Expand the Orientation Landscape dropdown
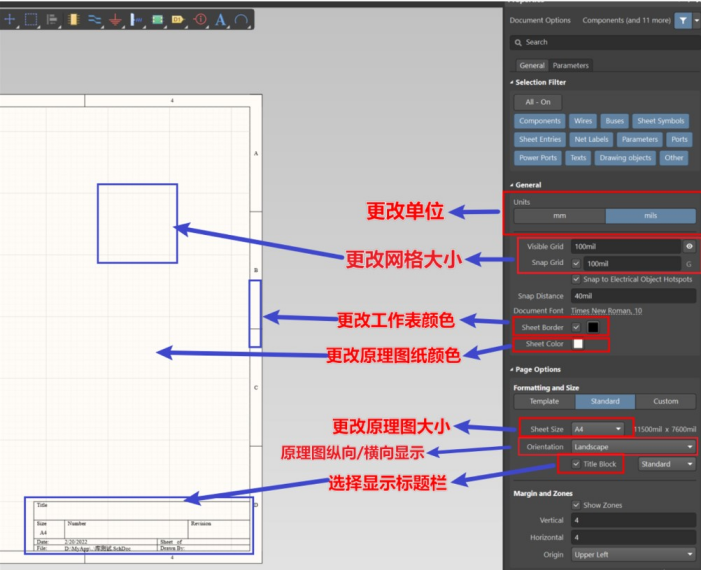This screenshot has height=570, width=701. (632, 446)
